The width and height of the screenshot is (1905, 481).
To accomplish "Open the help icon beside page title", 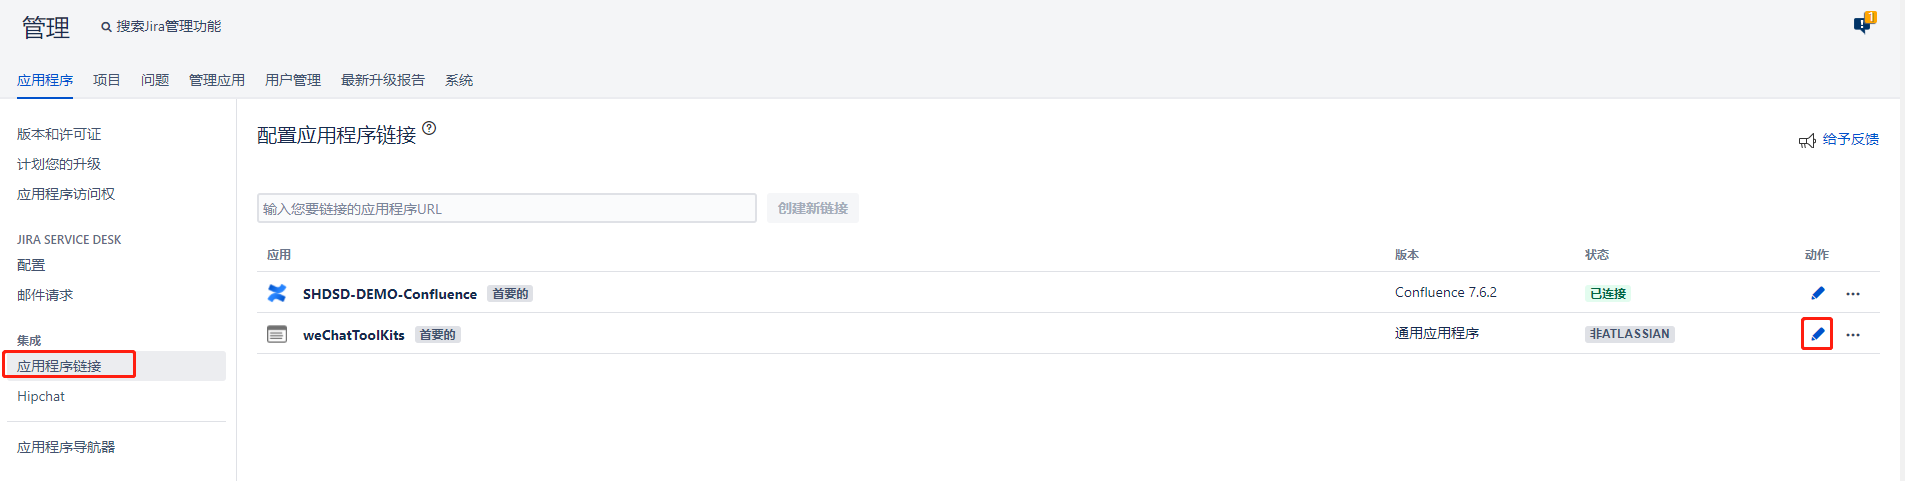I will [x=429, y=128].
